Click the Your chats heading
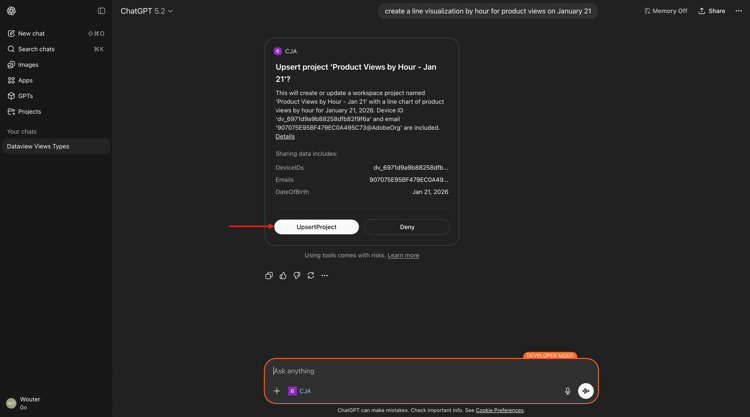Viewport: 750px width, 417px height. pyautogui.click(x=22, y=132)
